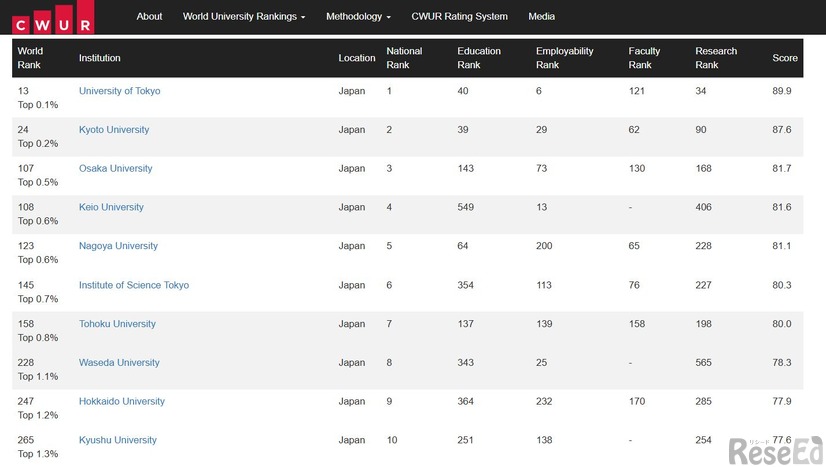Click the Faculty Rank column header
This screenshot has height=467, width=826.
click(x=644, y=58)
